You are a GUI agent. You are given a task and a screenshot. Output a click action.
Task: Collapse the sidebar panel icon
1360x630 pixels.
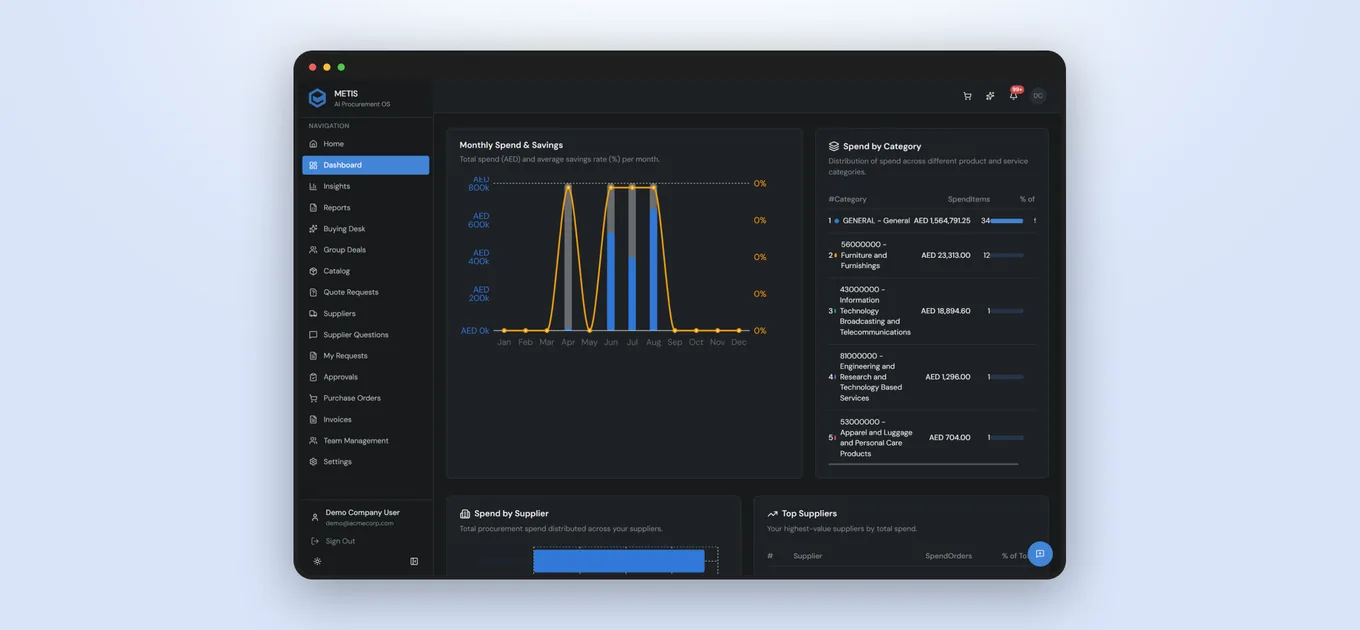(x=414, y=561)
